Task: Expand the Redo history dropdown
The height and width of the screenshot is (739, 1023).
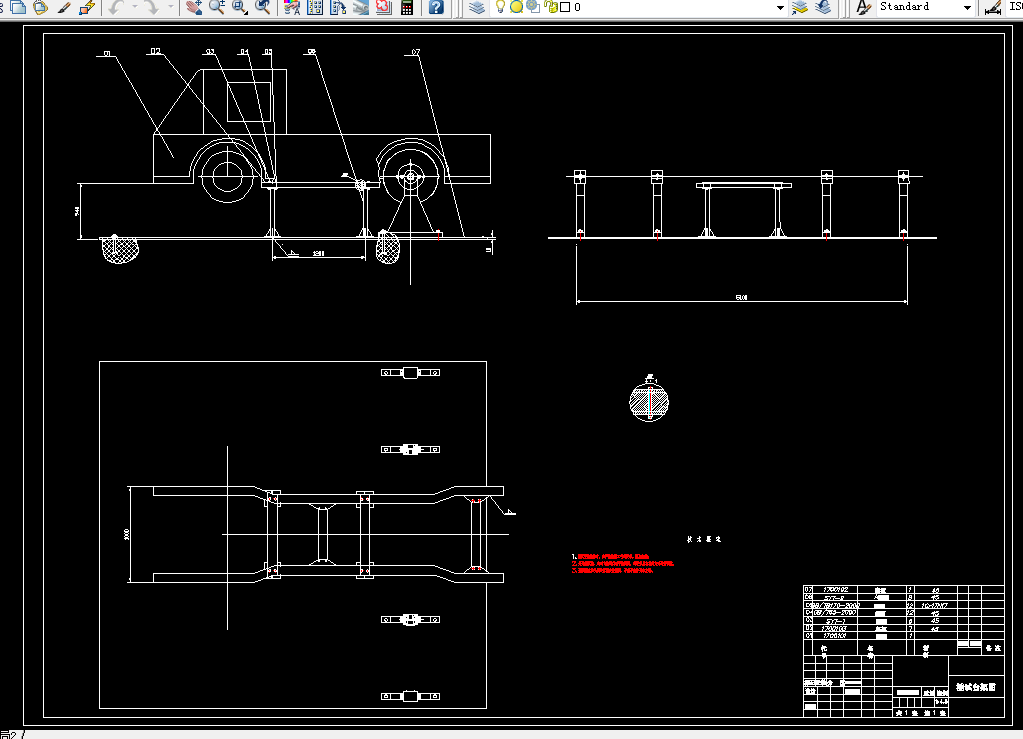Action: [170, 7]
